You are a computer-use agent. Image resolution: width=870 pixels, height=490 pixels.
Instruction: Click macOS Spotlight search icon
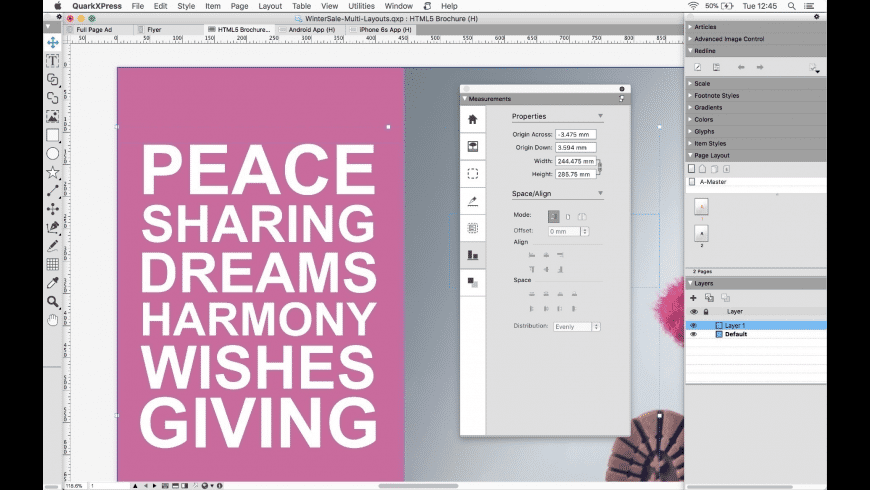pyautogui.click(x=792, y=6)
